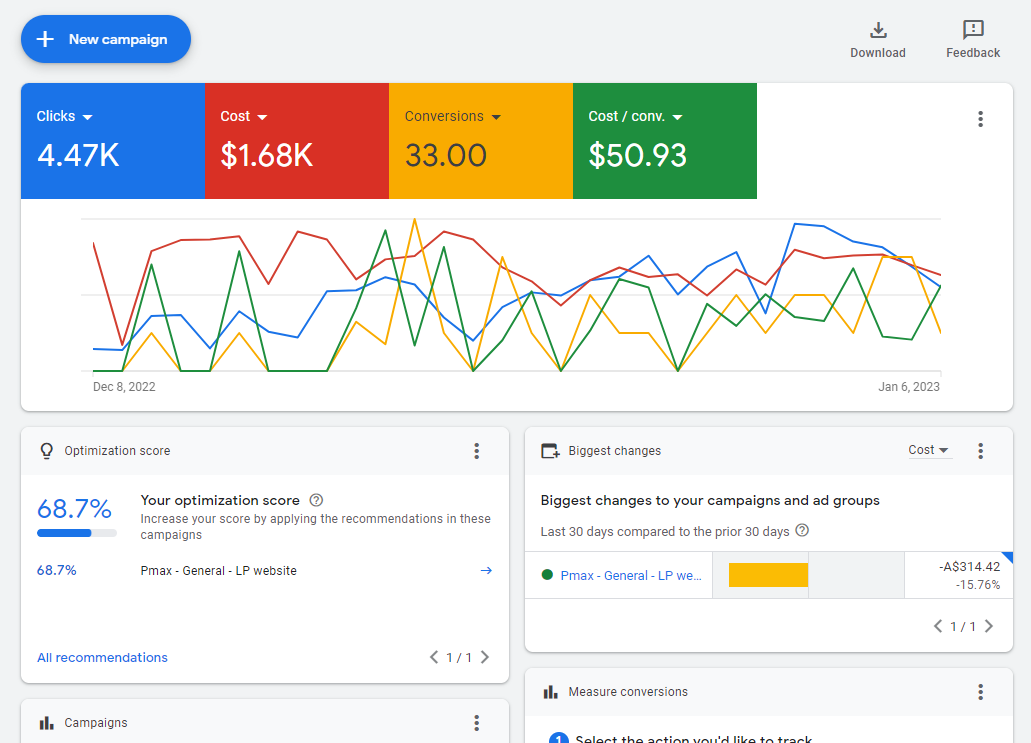The width and height of the screenshot is (1031, 743).
Task: Go to next page in Biggest changes
Action: pyautogui.click(x=989, y=627)
